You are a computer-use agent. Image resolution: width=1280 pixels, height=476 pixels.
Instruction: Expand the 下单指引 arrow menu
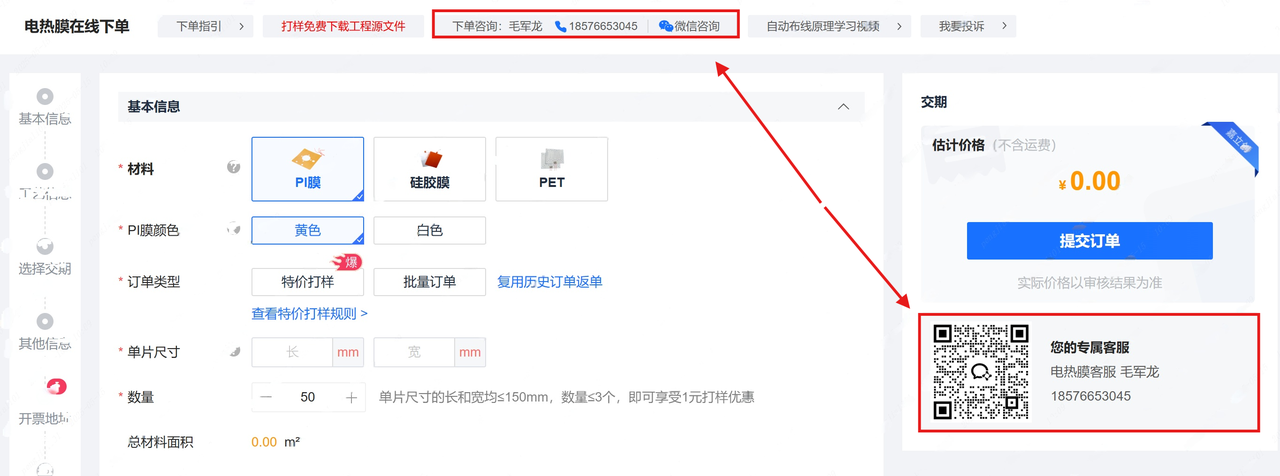point(241,26)
